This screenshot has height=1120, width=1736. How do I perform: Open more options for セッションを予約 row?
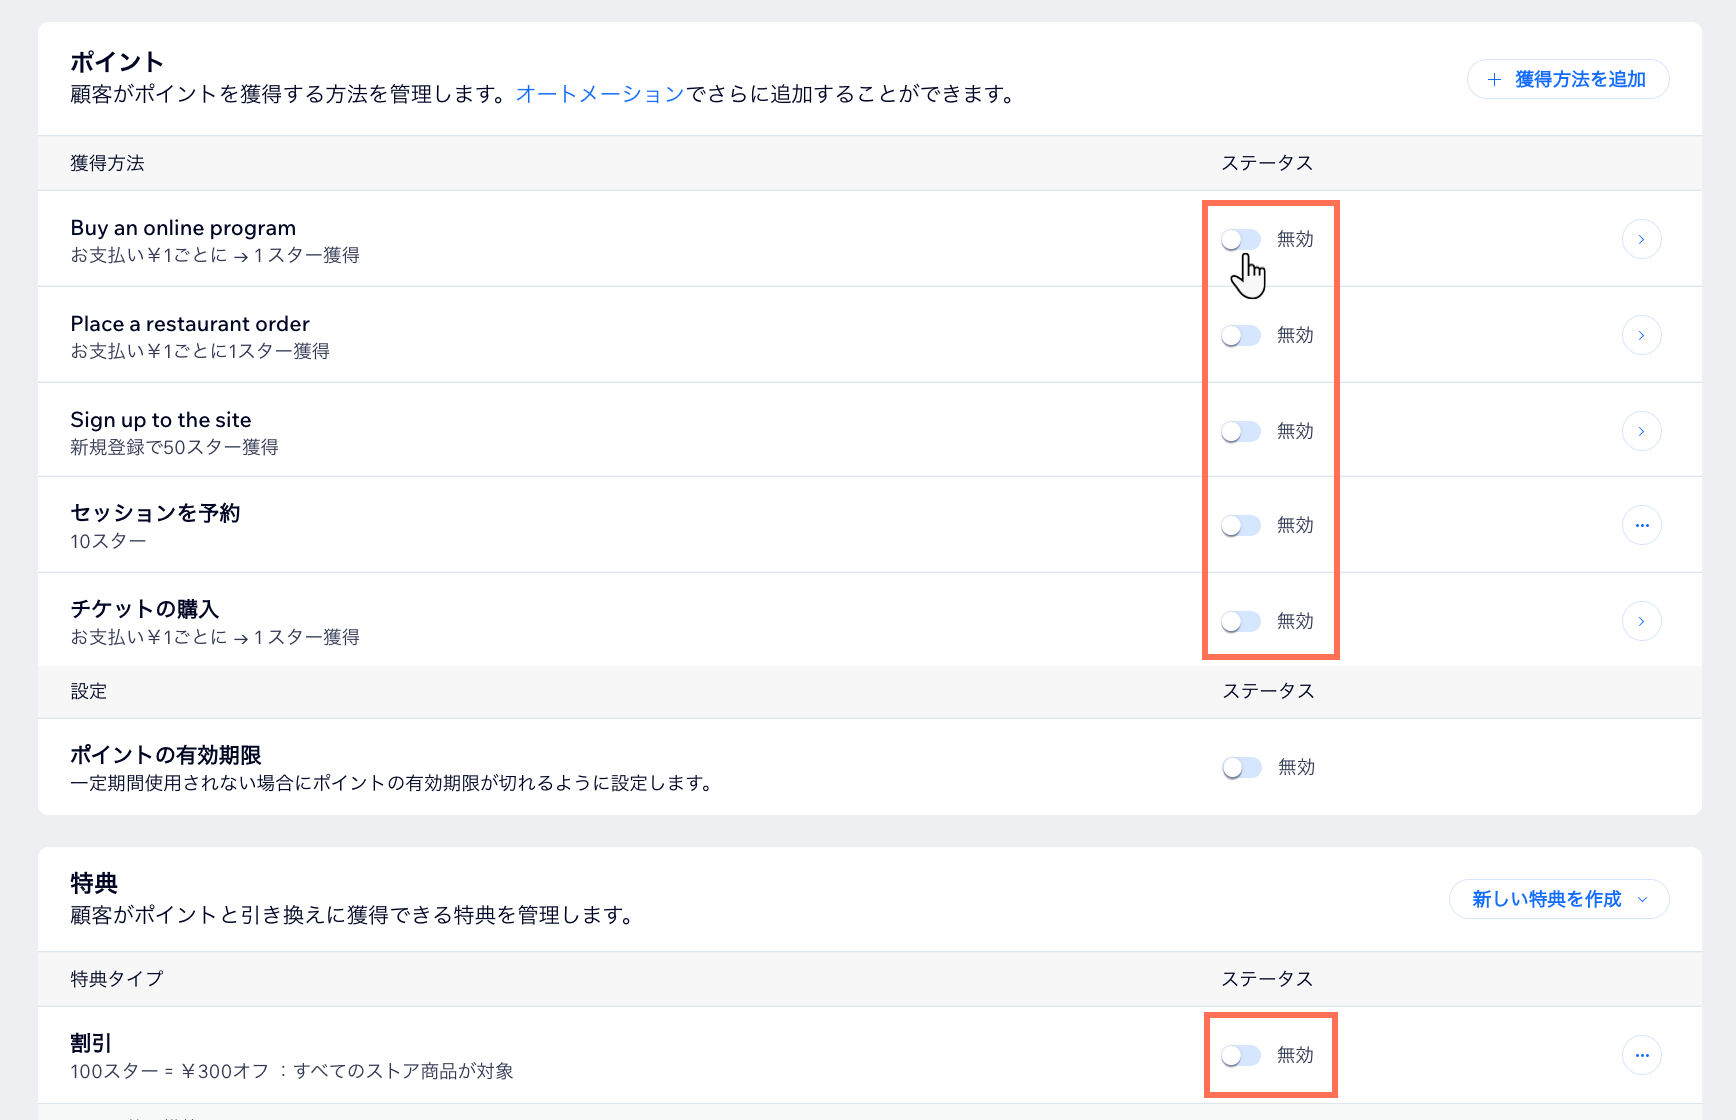pos(1641,525)
